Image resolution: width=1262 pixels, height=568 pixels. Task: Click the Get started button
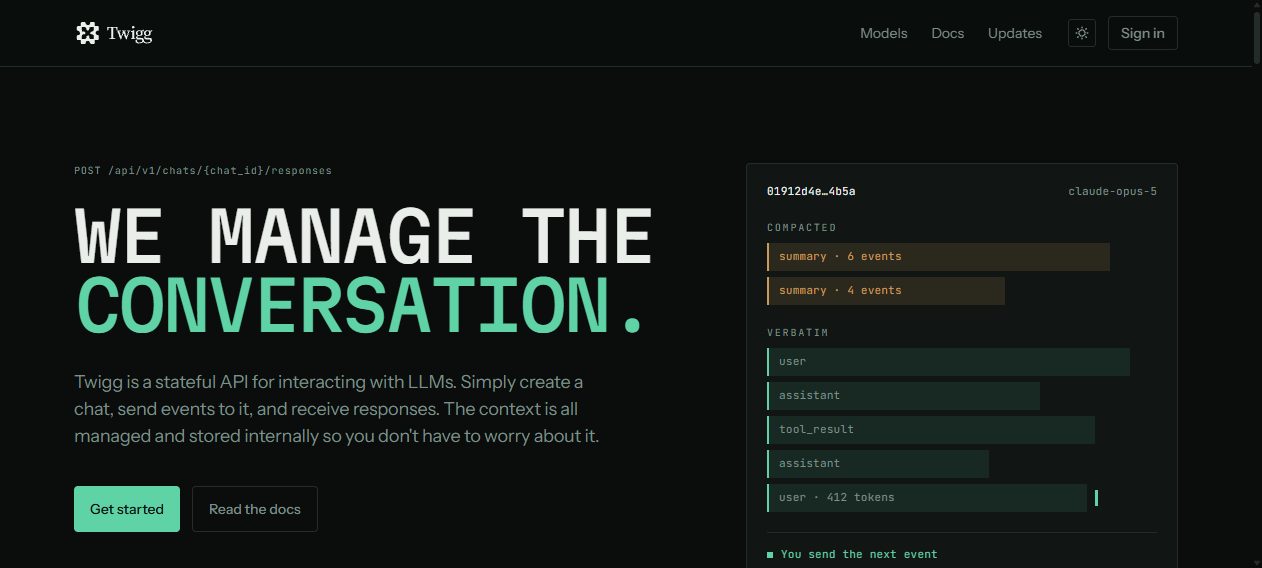click(x=127, y=509)
